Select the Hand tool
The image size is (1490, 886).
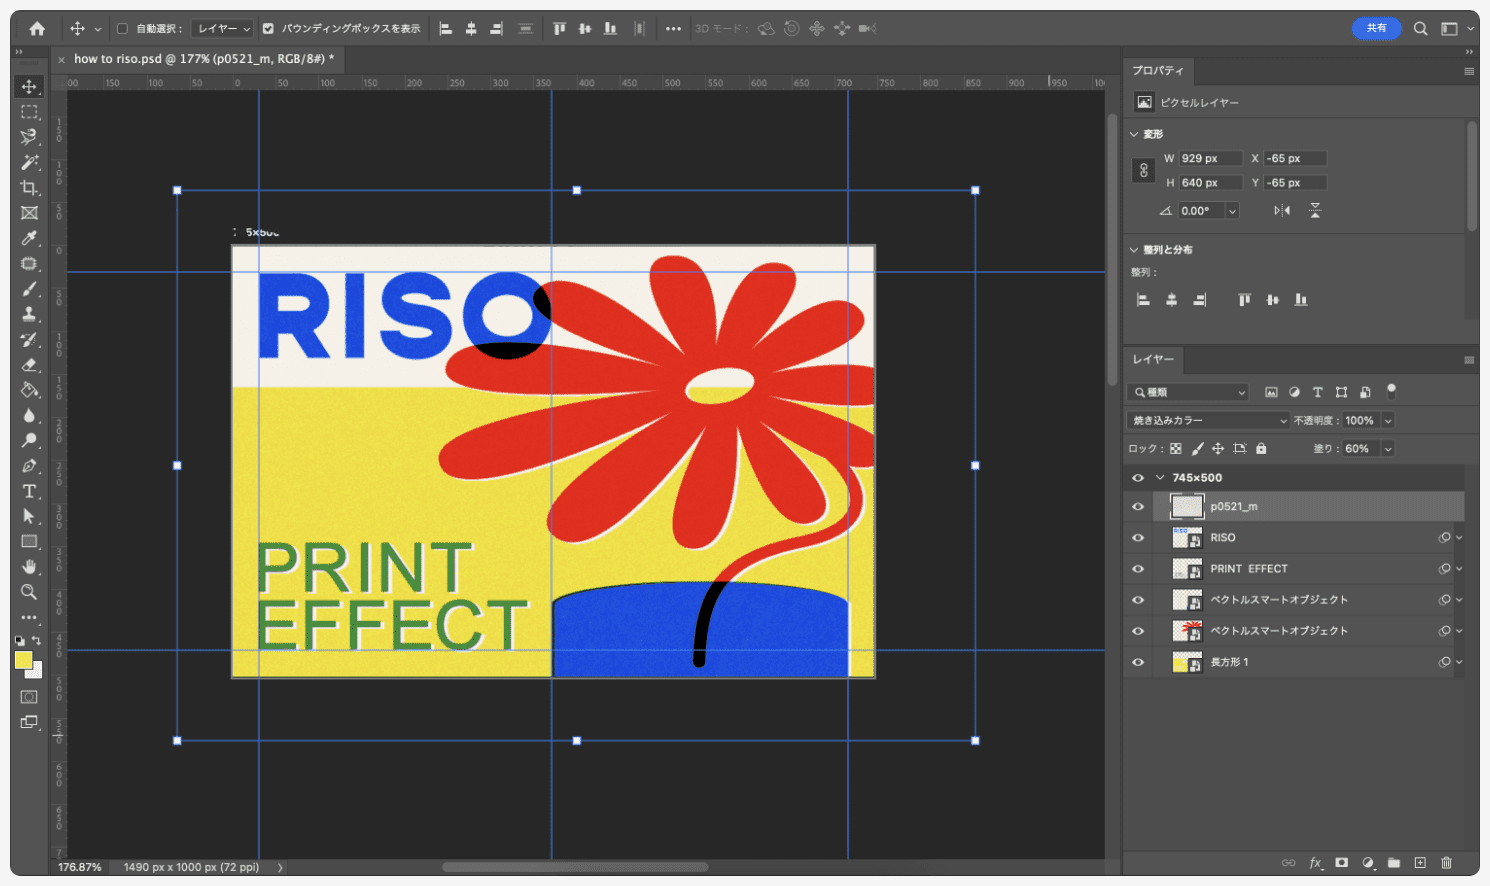29,567
